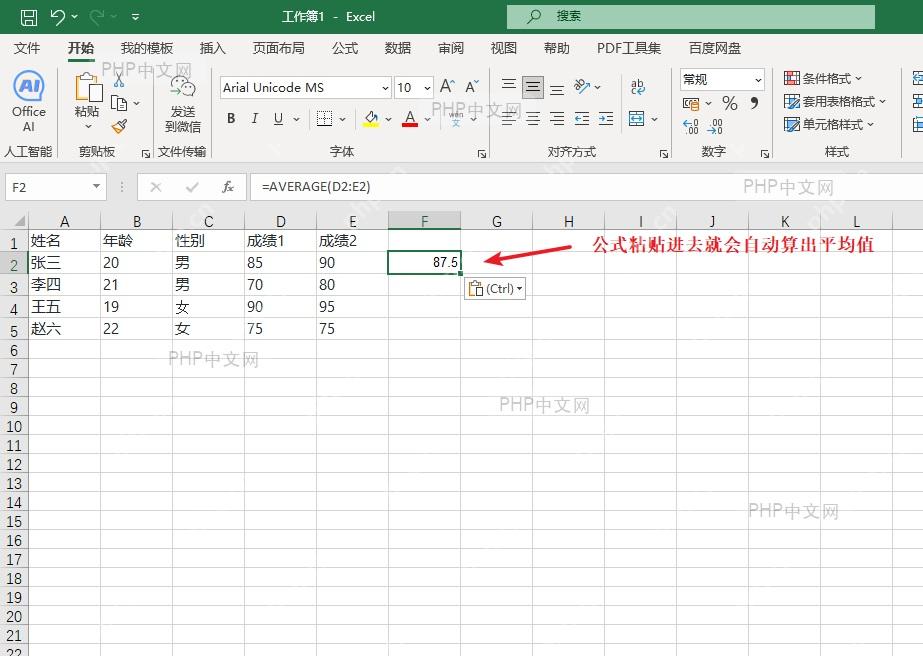Increase the indent
The image size is (923, 656).
coord(606,119)
